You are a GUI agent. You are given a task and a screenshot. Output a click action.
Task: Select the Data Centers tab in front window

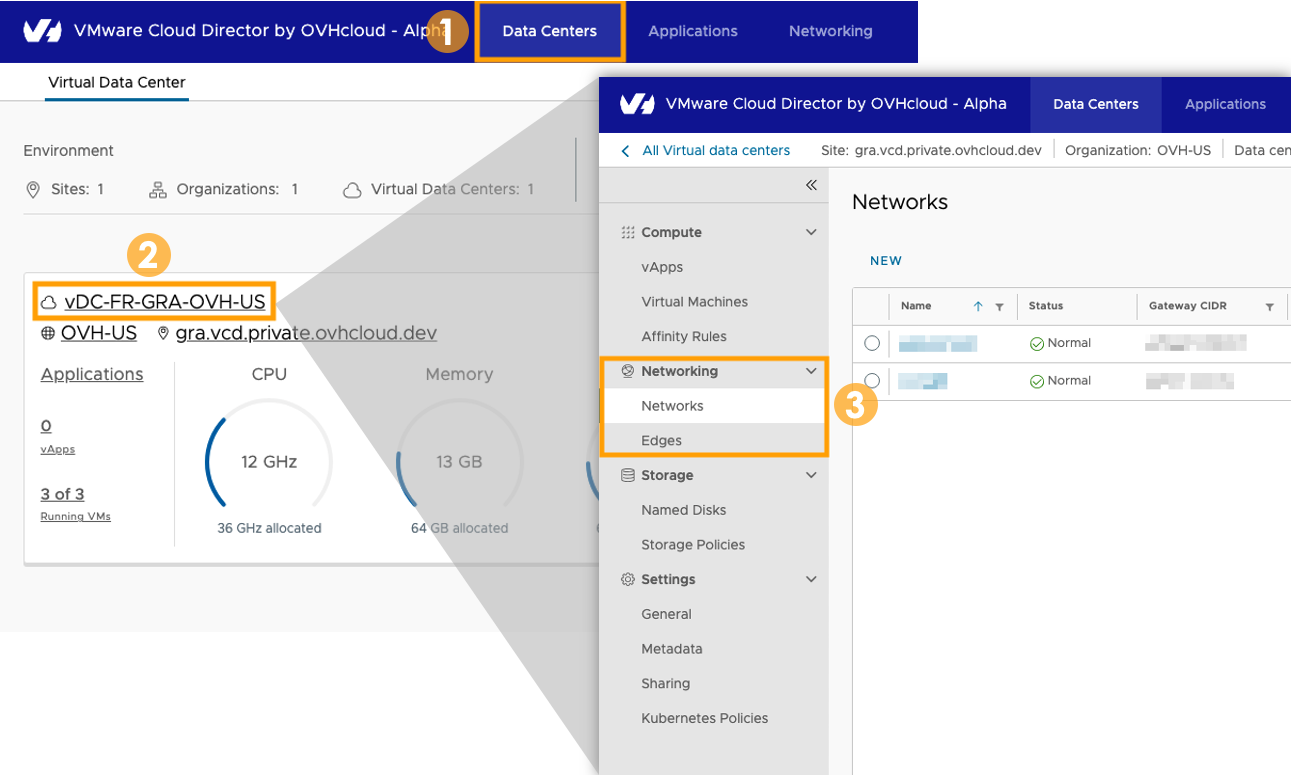(1096, 104)
